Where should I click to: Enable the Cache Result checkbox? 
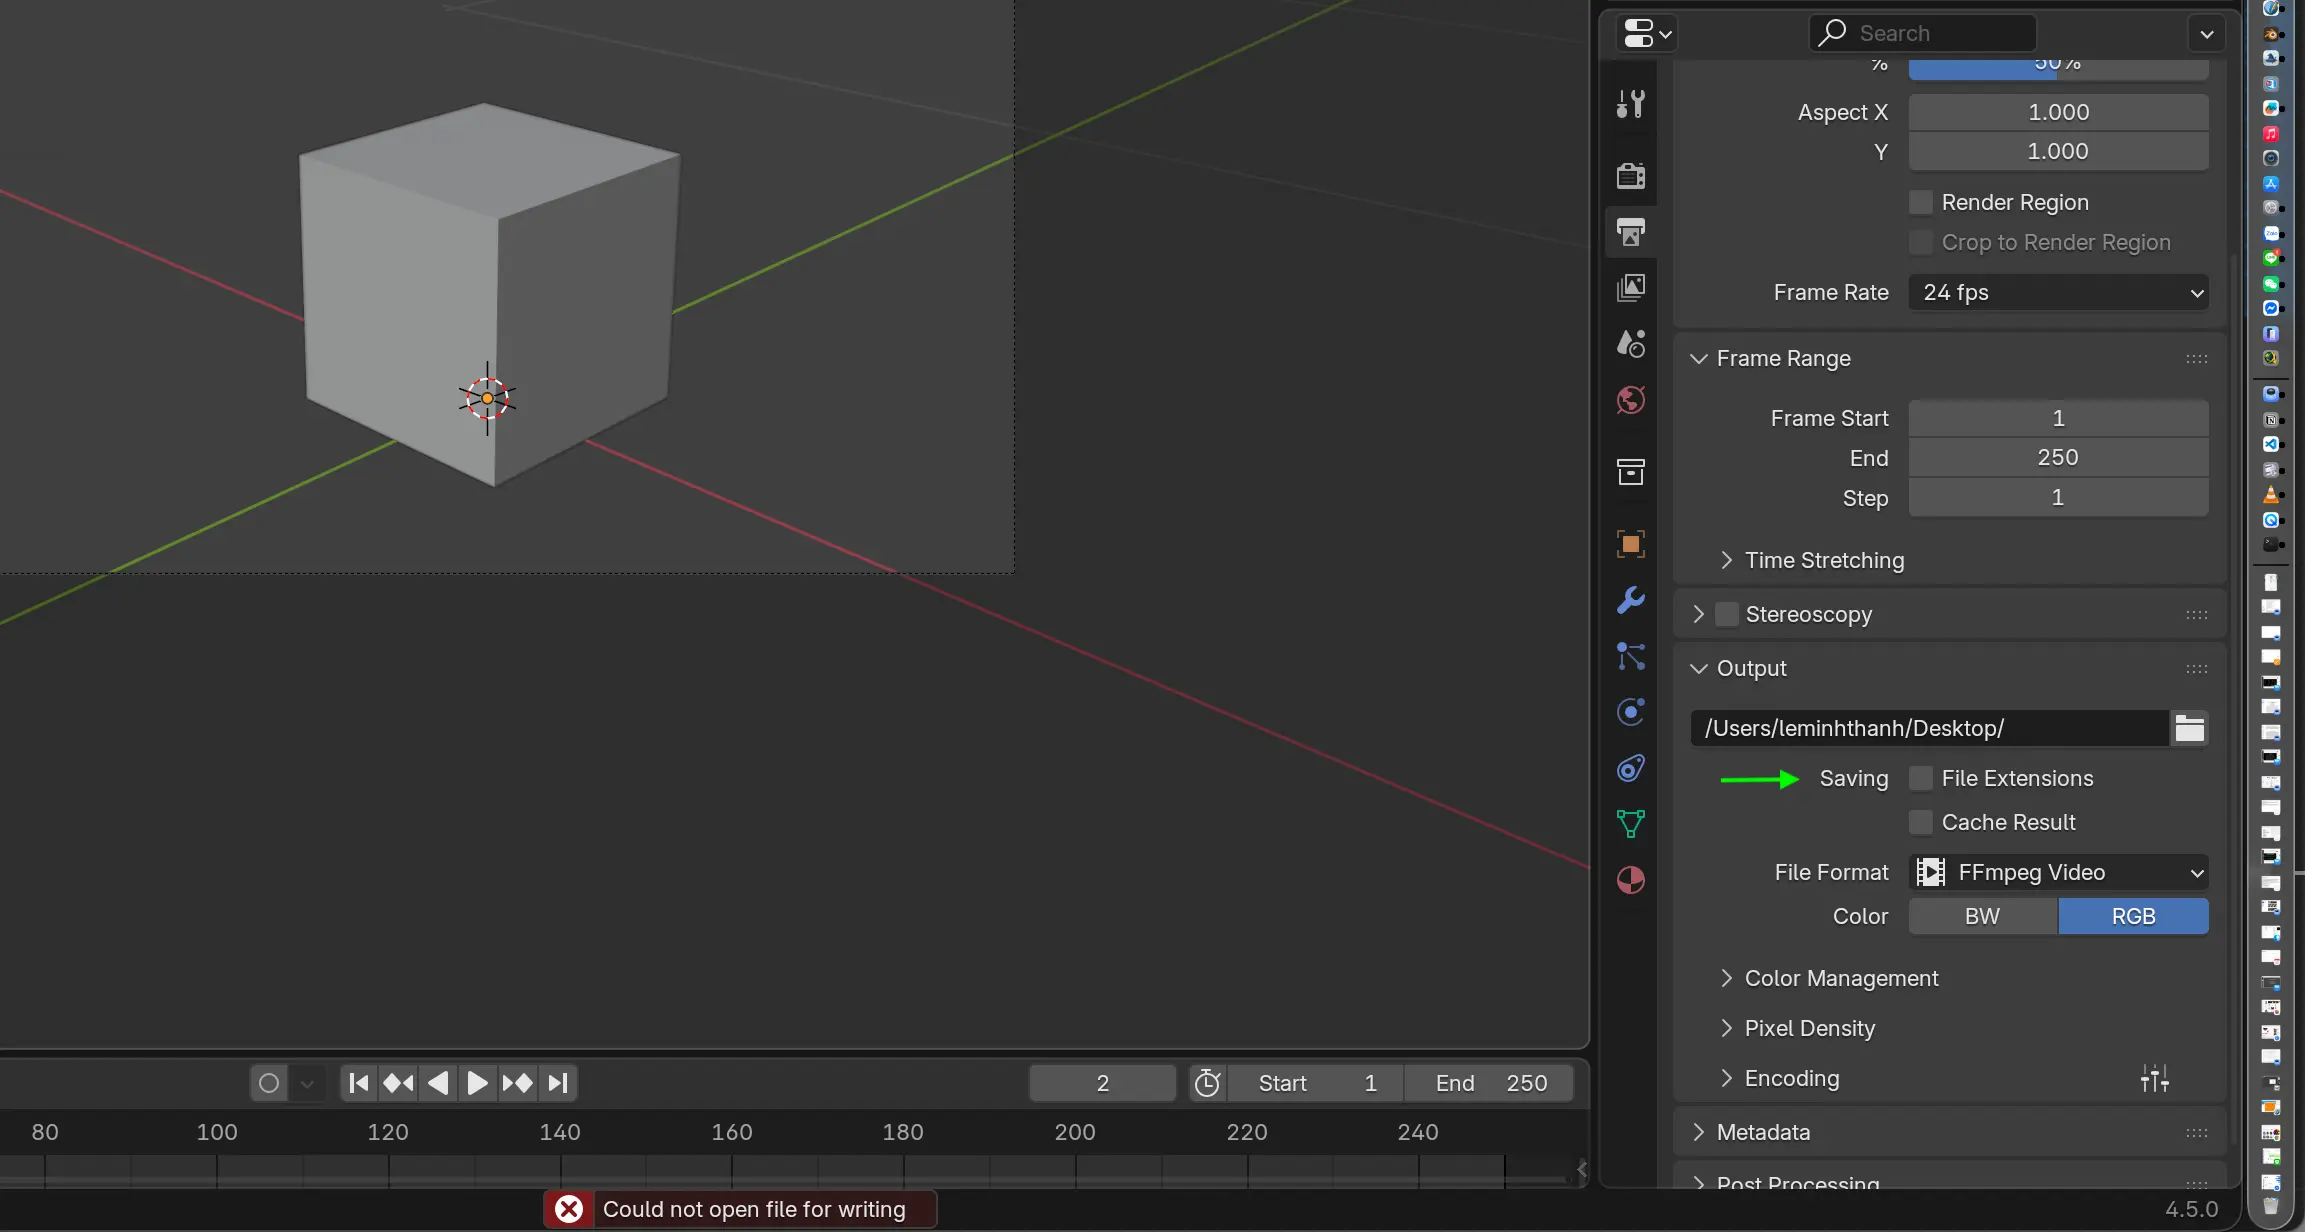coord(1921,823)
